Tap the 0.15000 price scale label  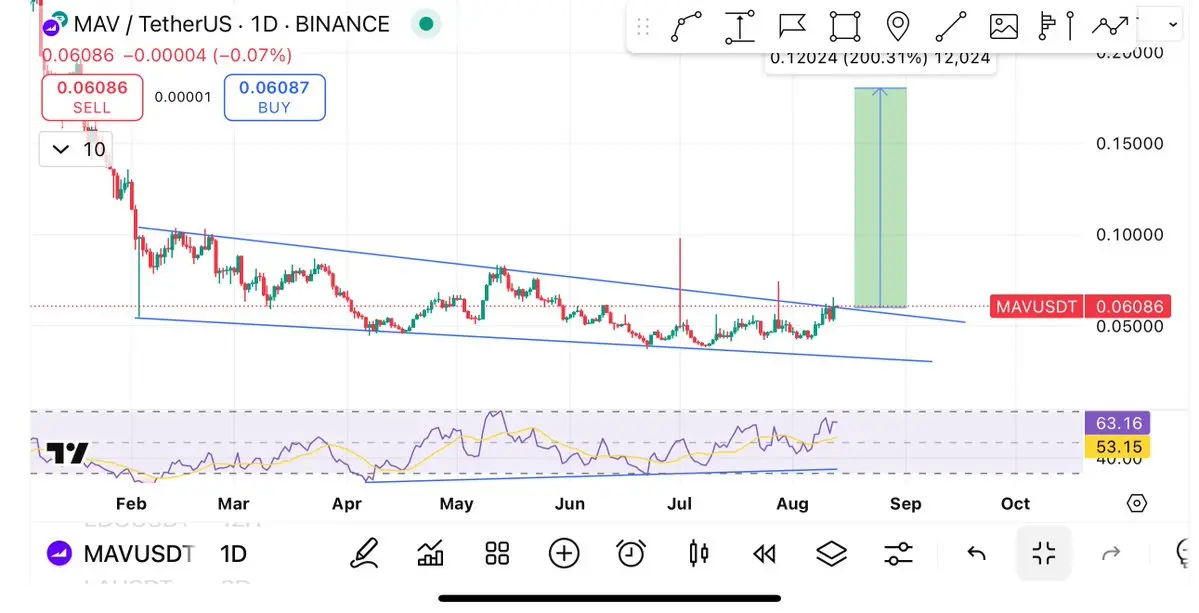click(1129, 144)
